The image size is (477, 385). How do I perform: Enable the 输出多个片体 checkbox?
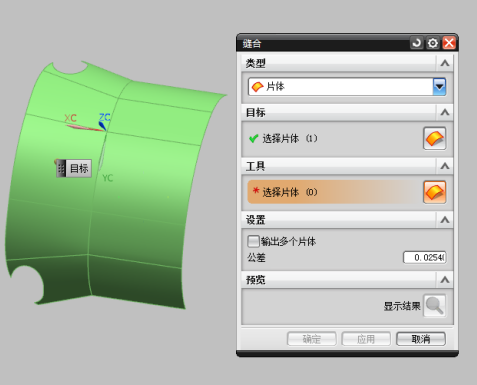click(x=253, y=241)
